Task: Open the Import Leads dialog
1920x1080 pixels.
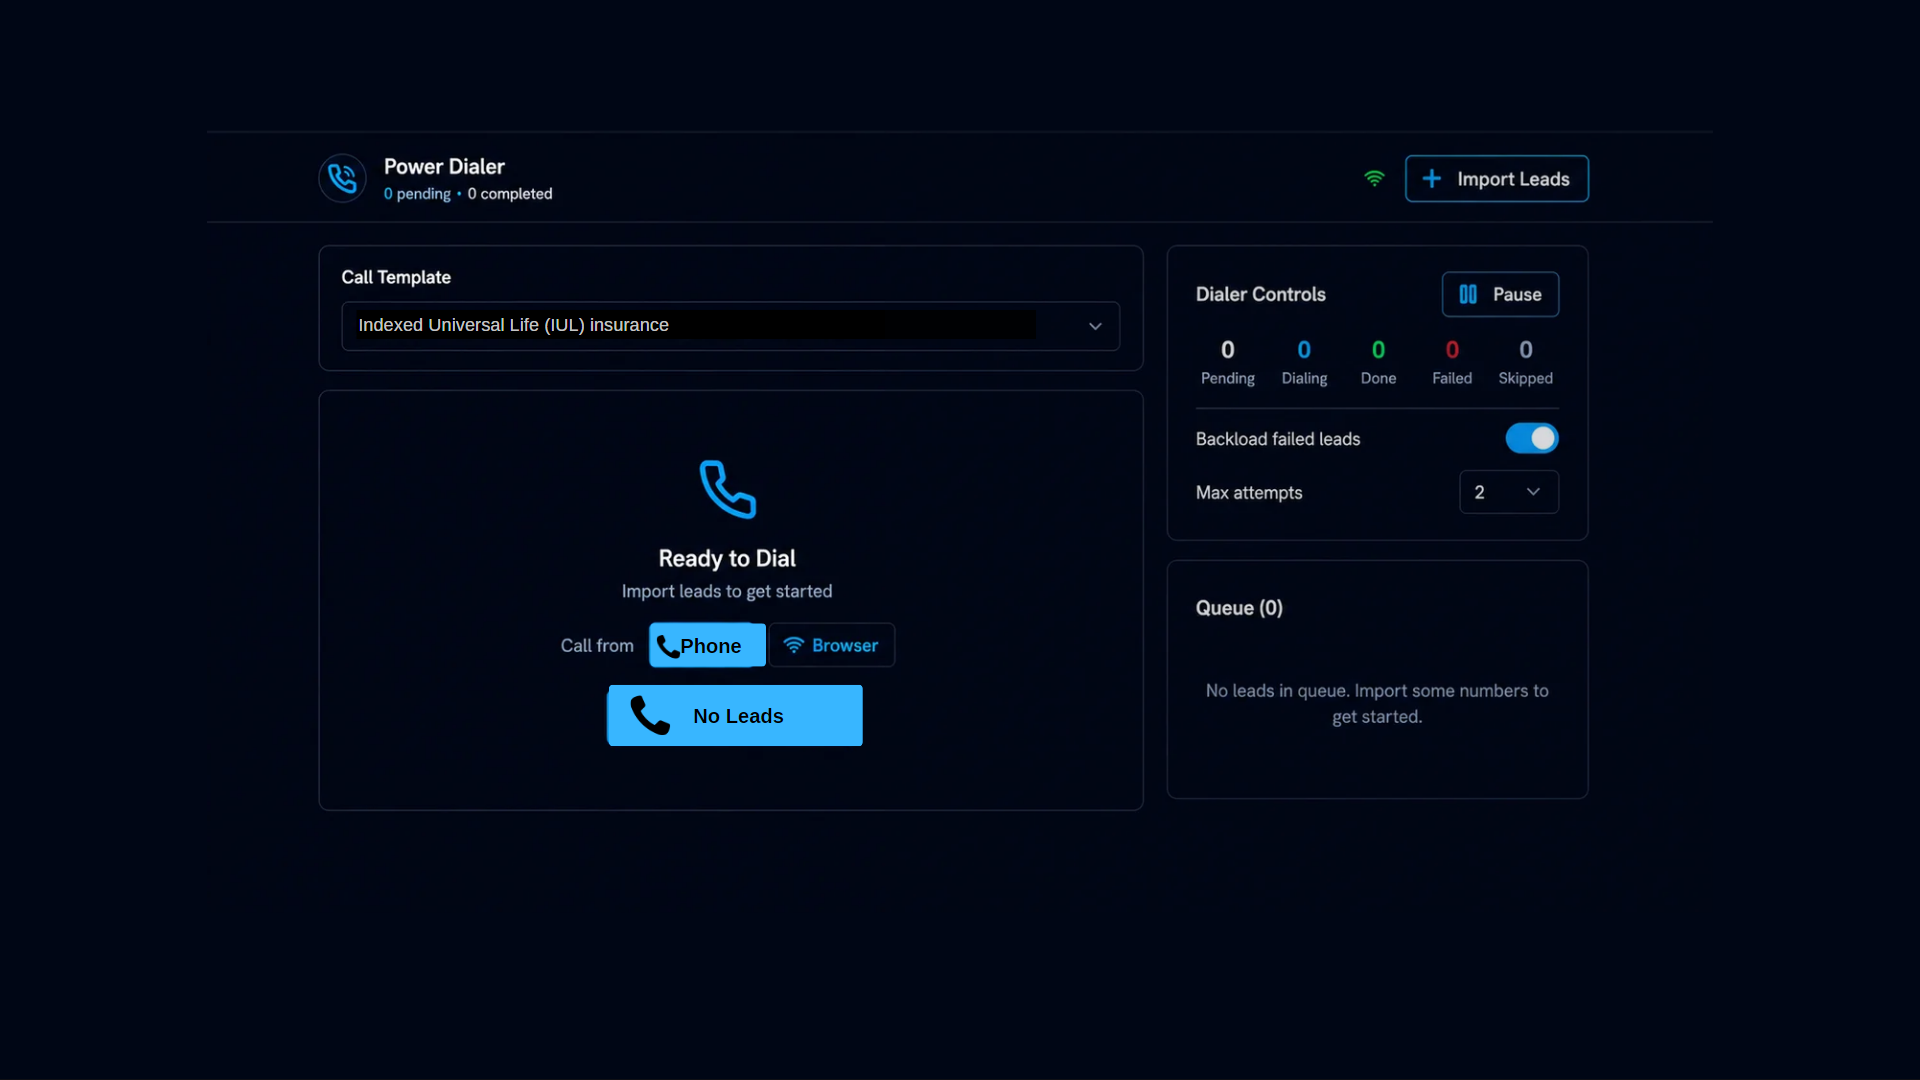Action: (1496, 179)
